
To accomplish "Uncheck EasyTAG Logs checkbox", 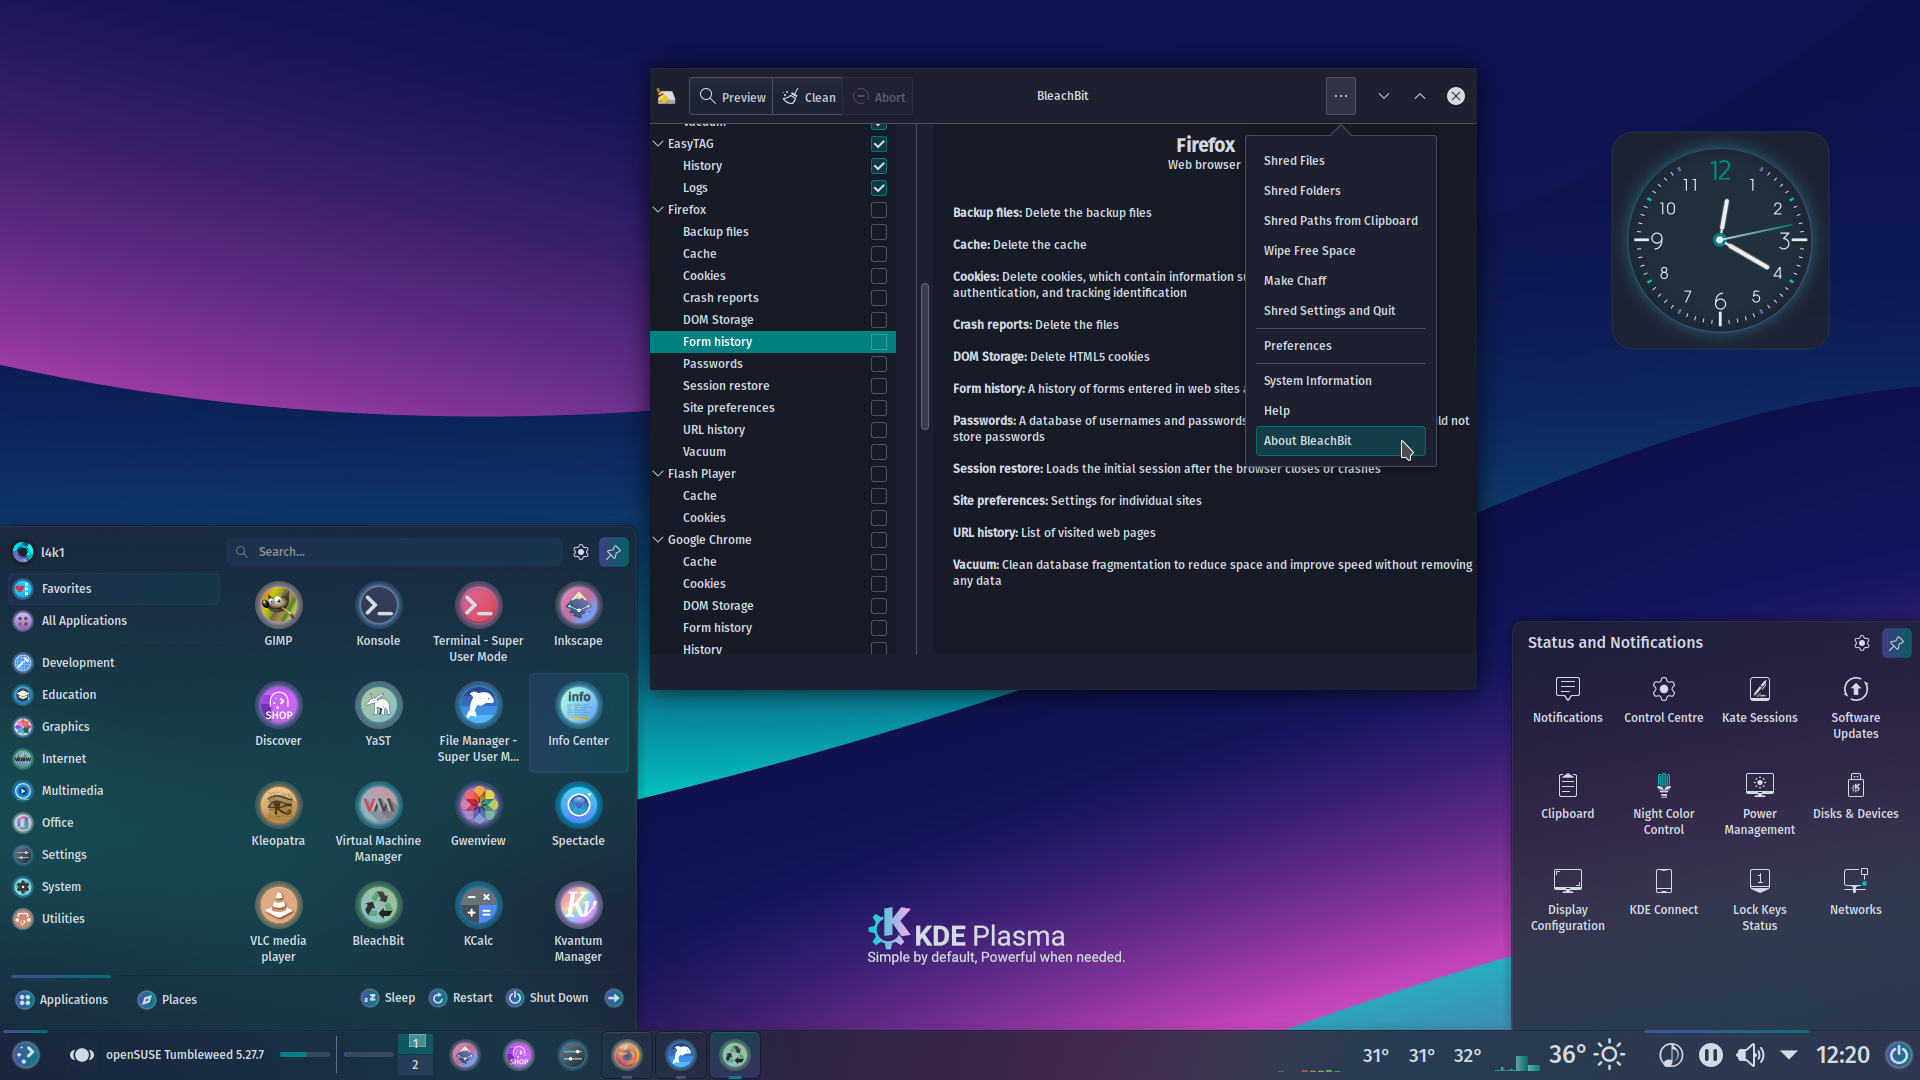I will (878, 188).
